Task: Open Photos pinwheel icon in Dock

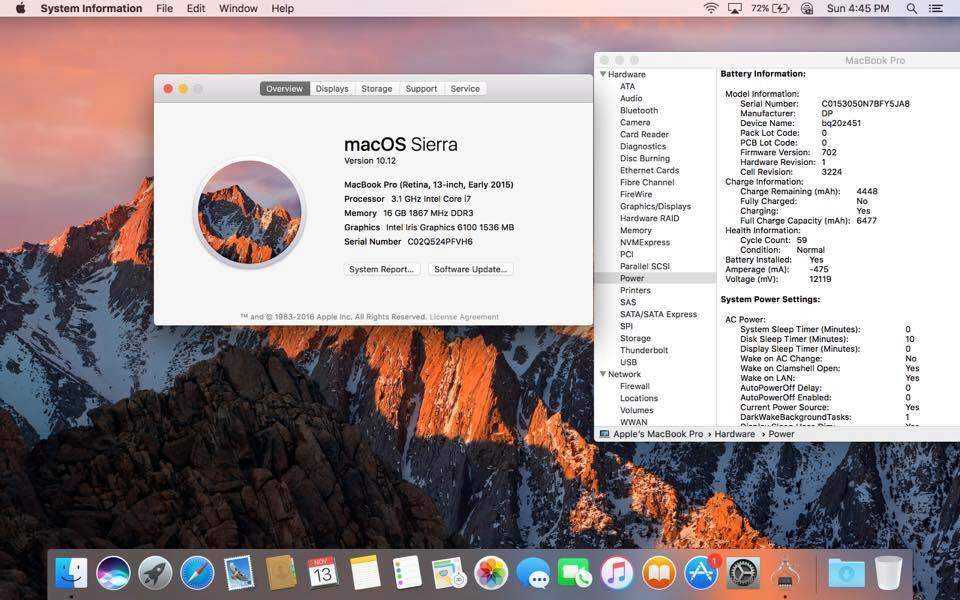Action: 491,574
